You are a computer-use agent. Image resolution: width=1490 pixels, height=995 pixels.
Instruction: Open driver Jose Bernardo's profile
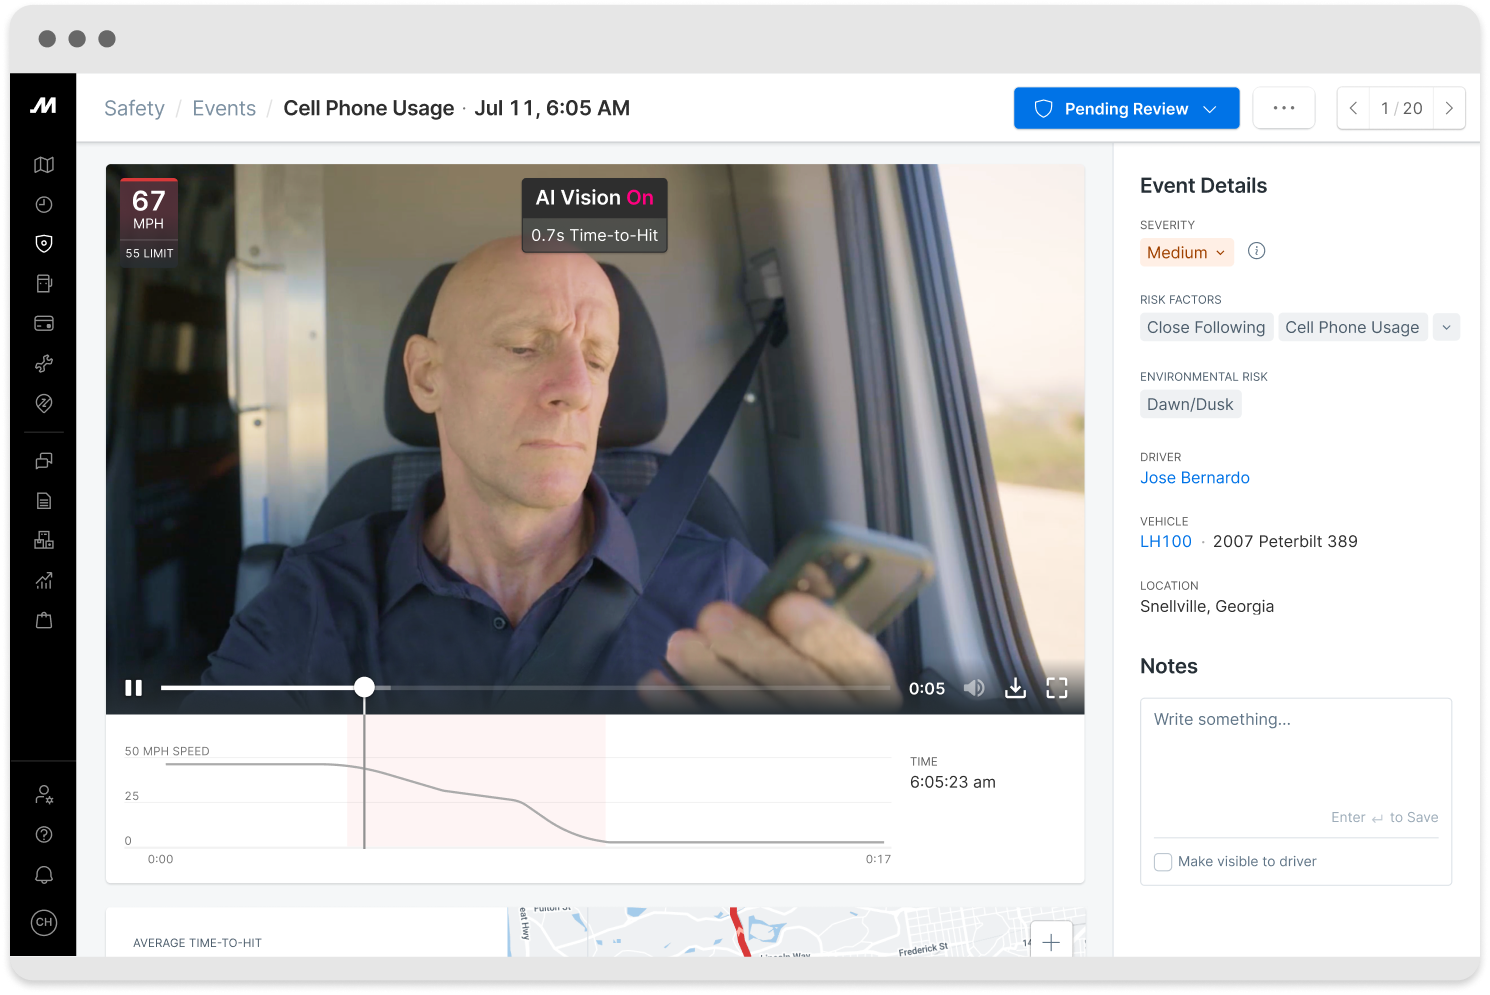(x=1195, y=478)
